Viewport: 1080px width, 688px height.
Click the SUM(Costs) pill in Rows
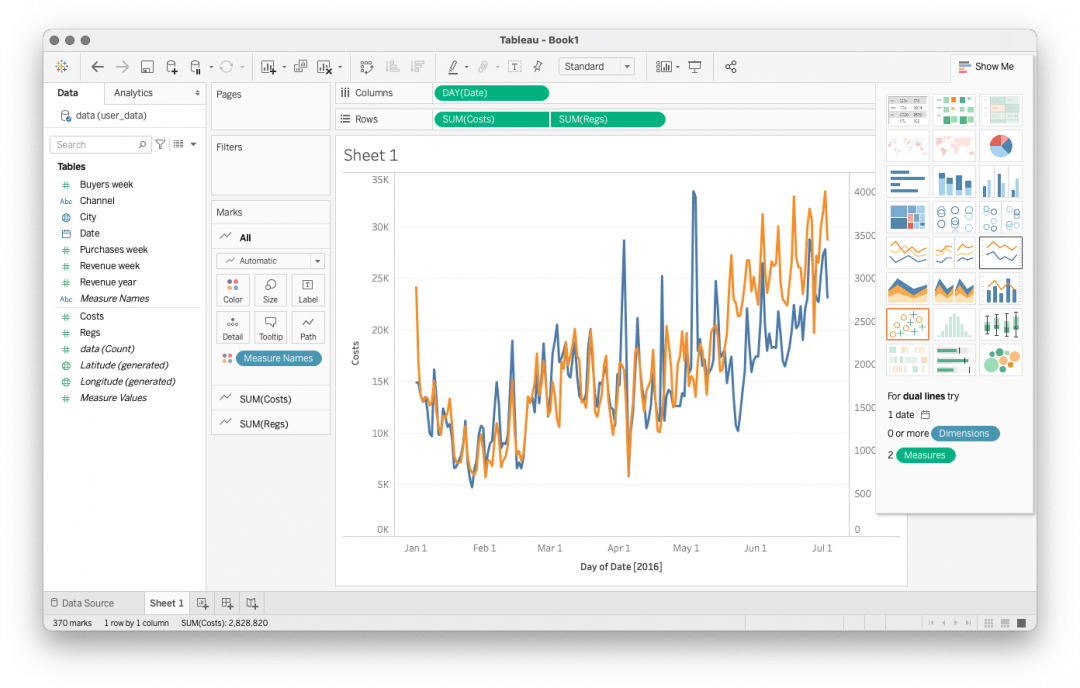(x=491, y=120)
